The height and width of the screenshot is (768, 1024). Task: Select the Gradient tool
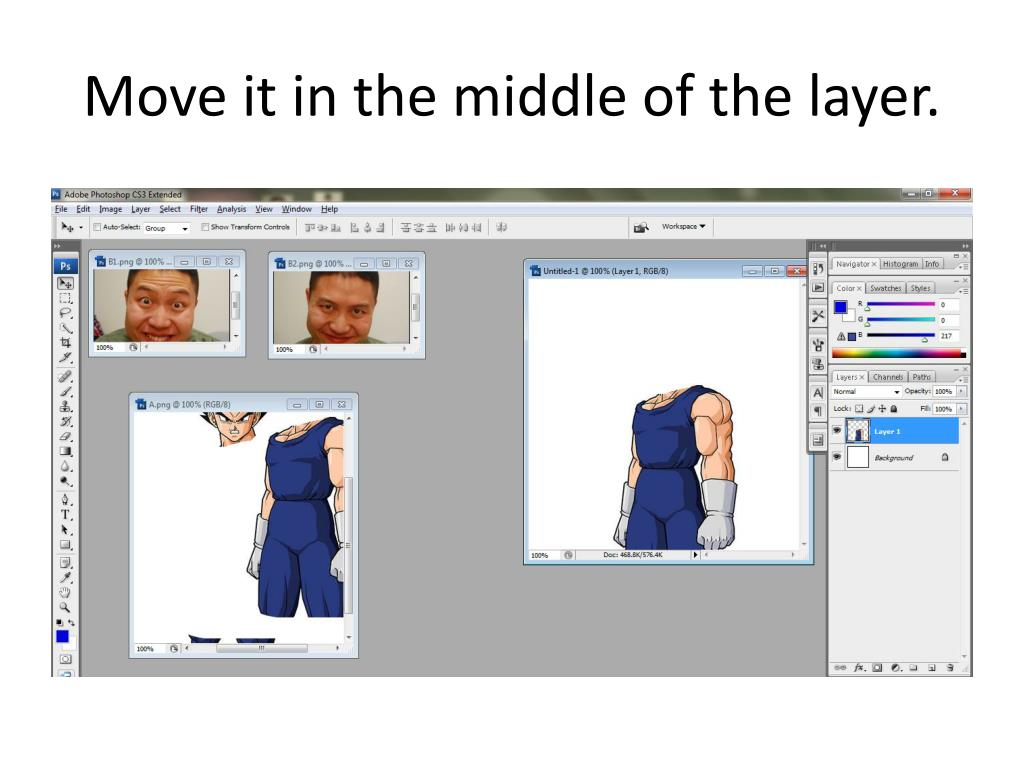click(65, 451)
